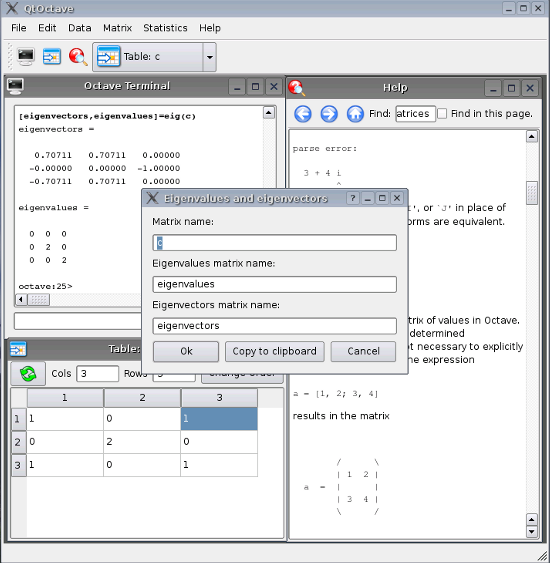Select table row header 1
This screenshot has width=550, height=563.
[18, 419]
